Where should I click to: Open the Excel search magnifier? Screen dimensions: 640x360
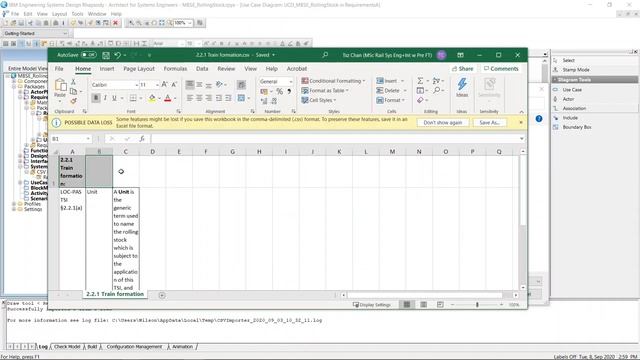[x=325, y=55]
